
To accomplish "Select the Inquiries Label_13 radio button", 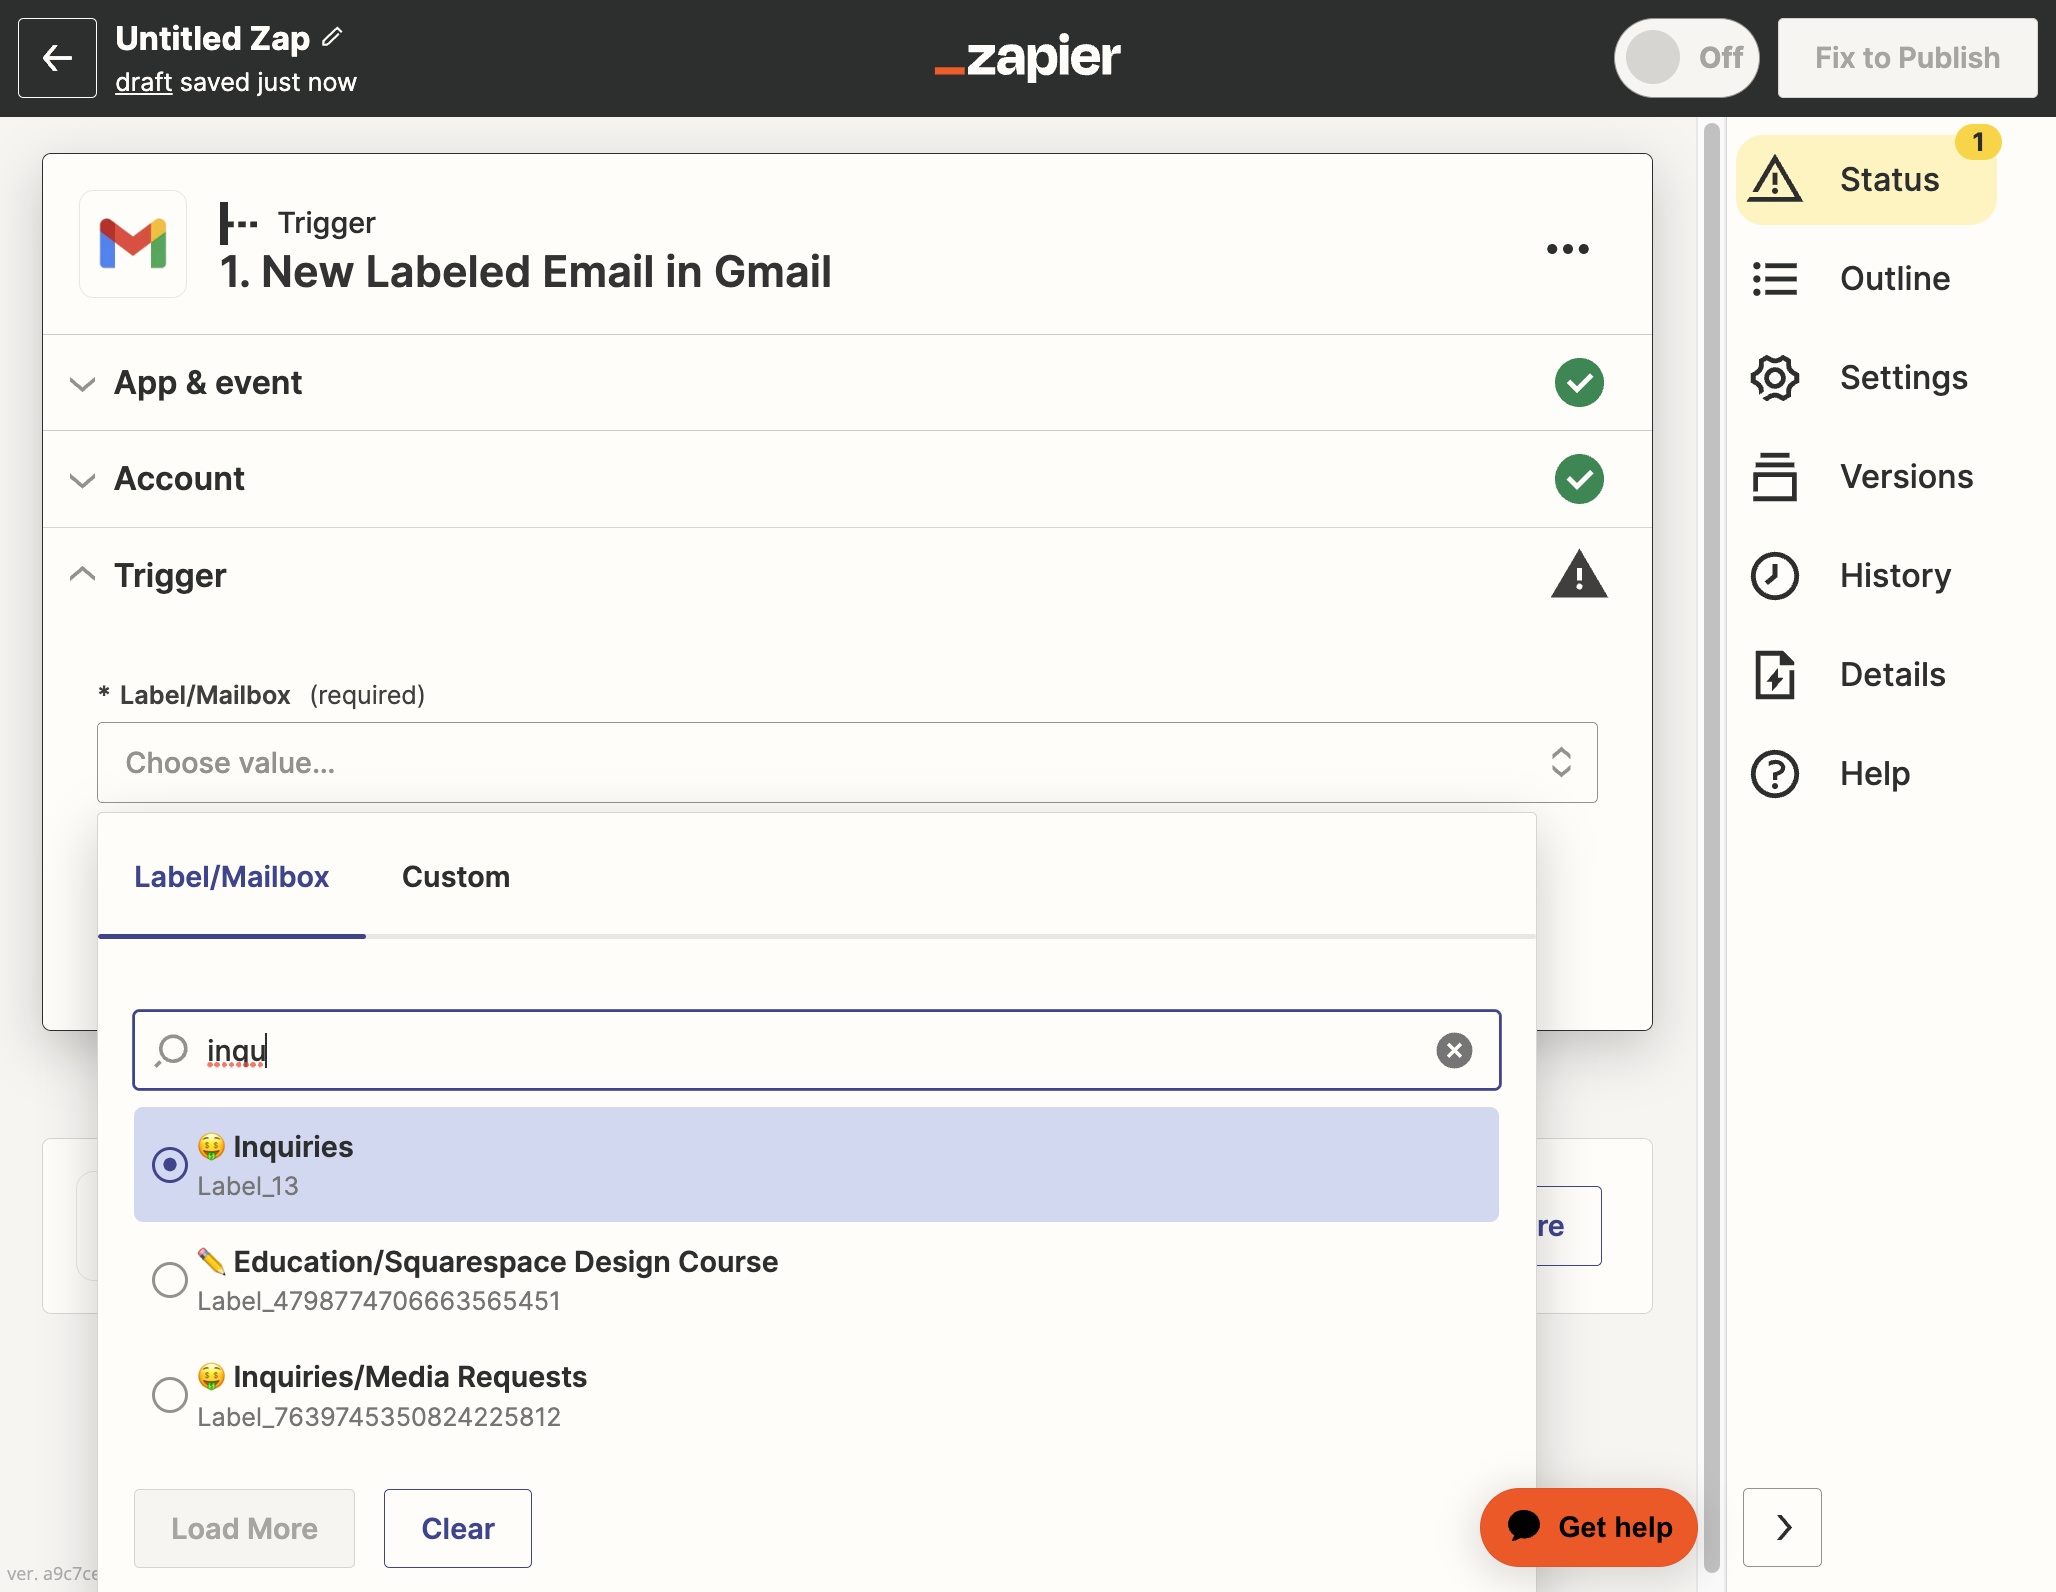I will (169, 1164).
